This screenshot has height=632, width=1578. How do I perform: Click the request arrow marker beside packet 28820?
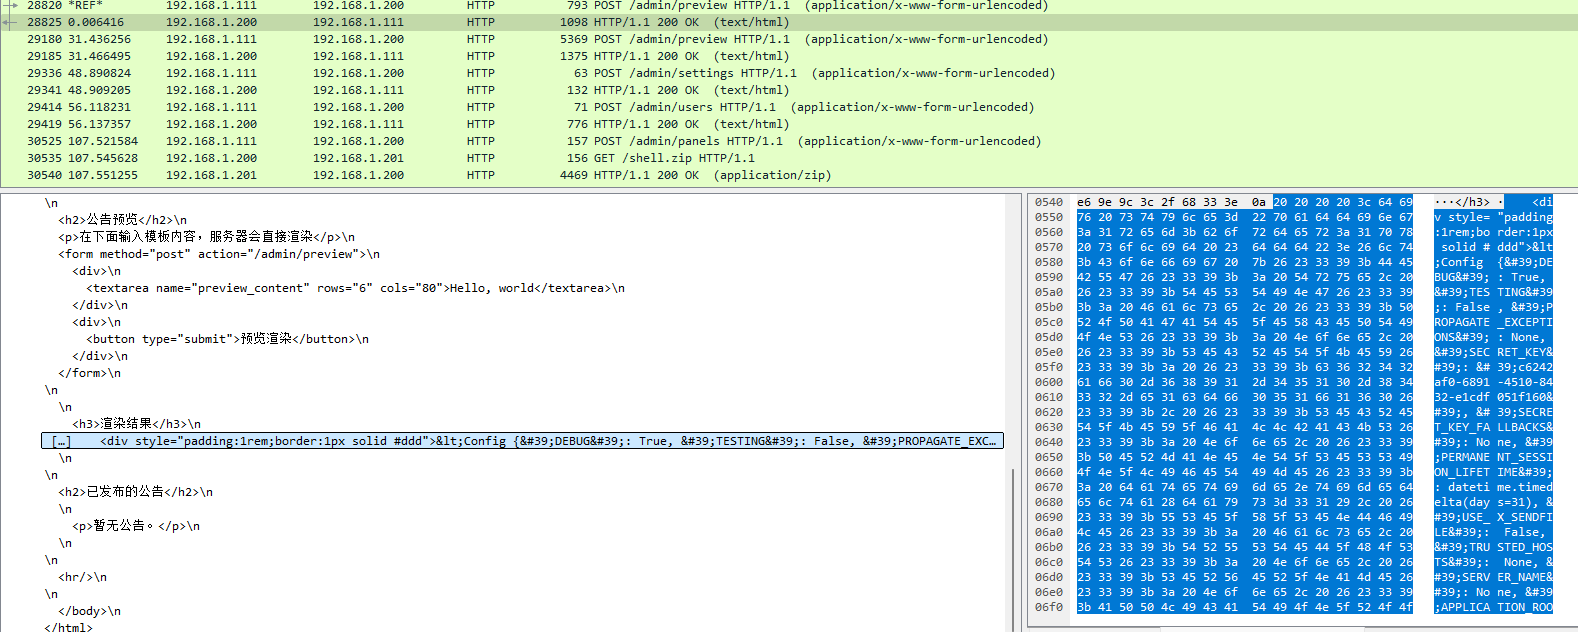coord(10,5)
